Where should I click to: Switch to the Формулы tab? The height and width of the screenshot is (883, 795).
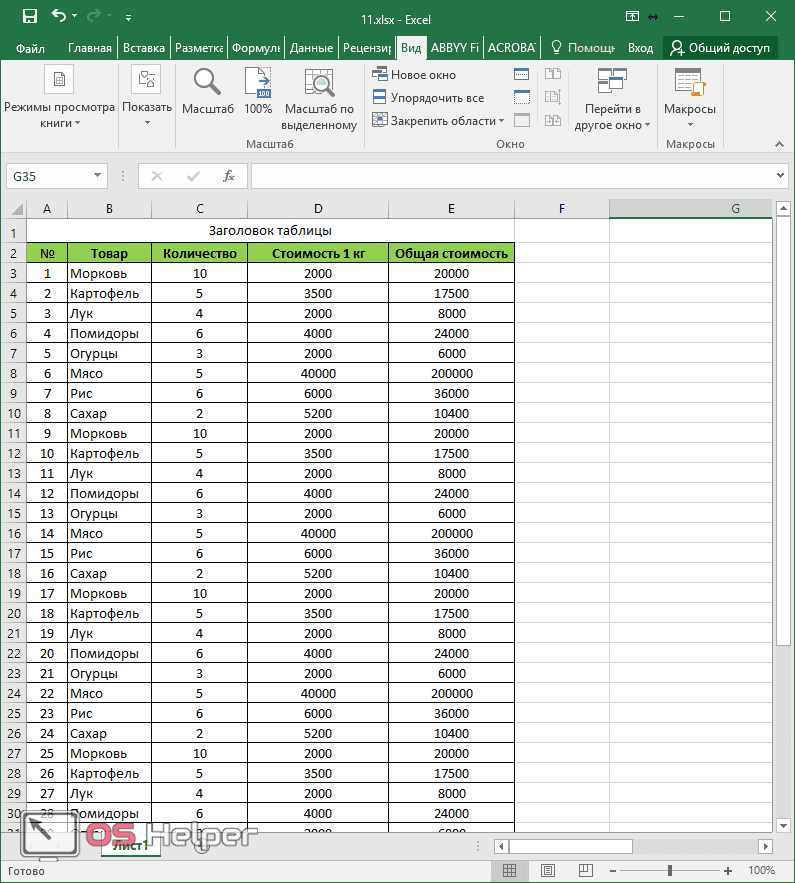[x=256, y=48]
